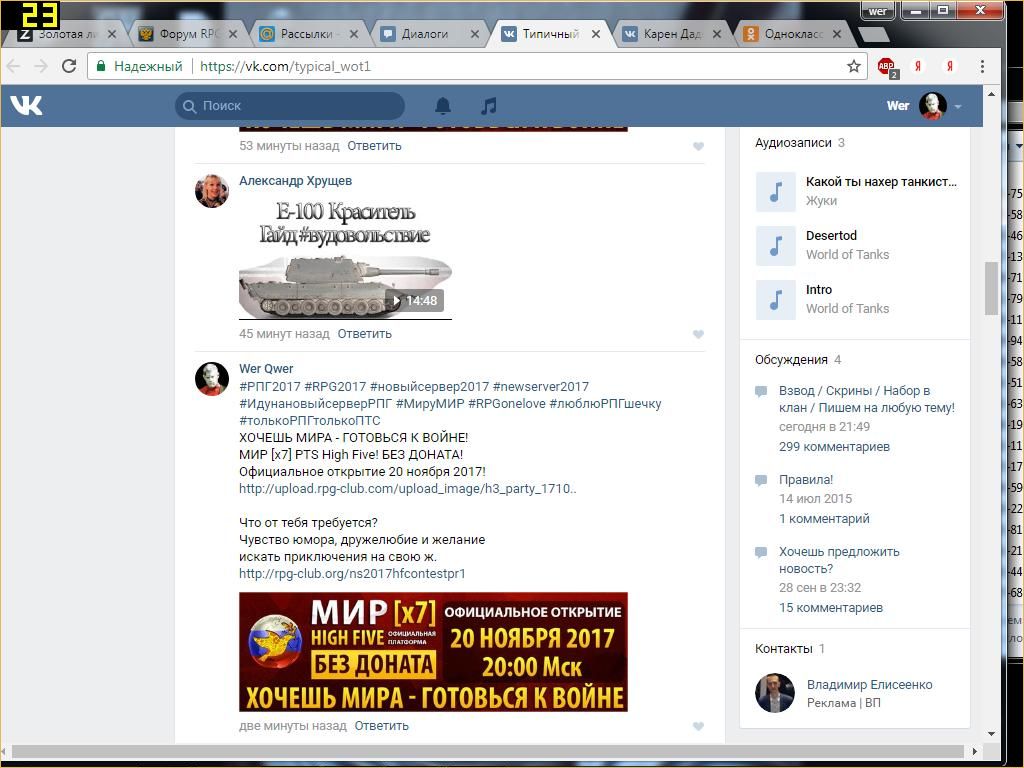
Task: Go back with browser back arrow
Action: (x=13, y=66)
